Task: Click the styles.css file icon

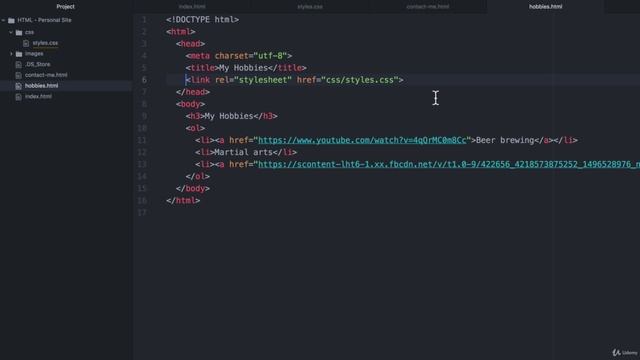Action: pyautogui.click(x=26, y=43)
